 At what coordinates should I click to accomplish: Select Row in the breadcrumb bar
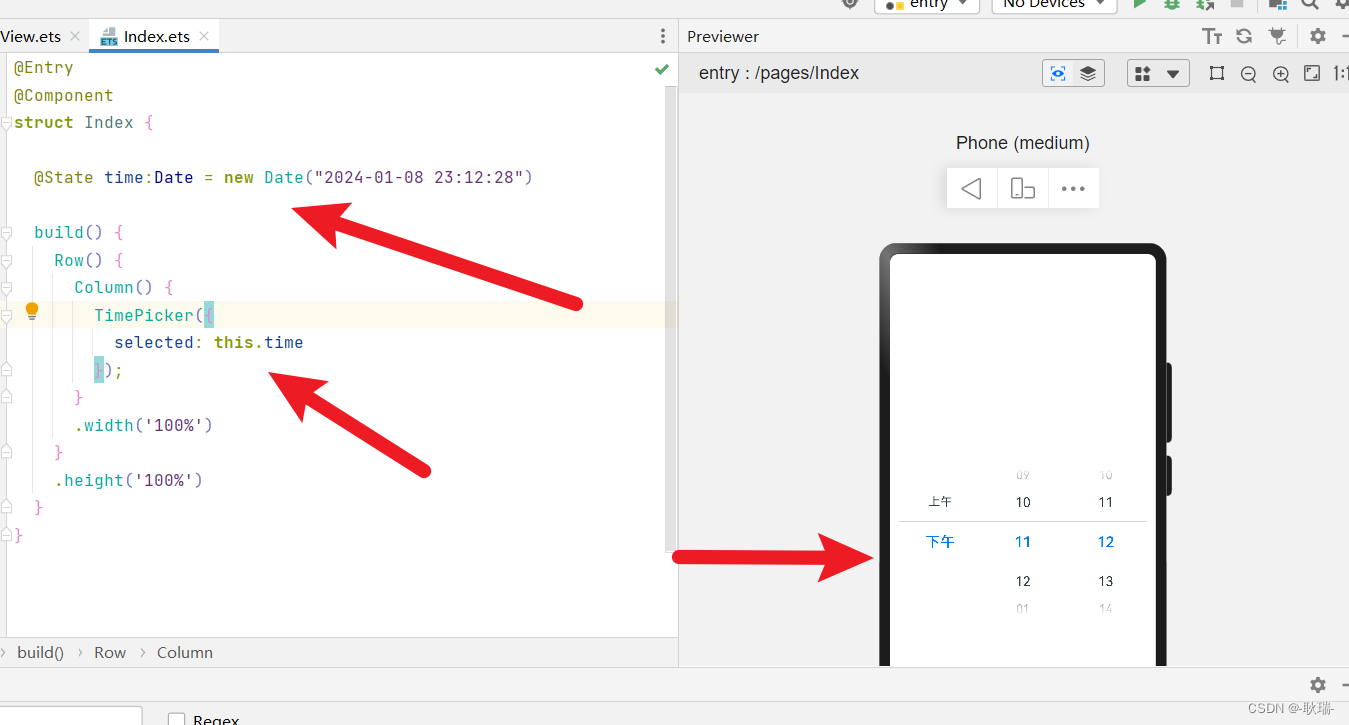(x=110, y=652)
